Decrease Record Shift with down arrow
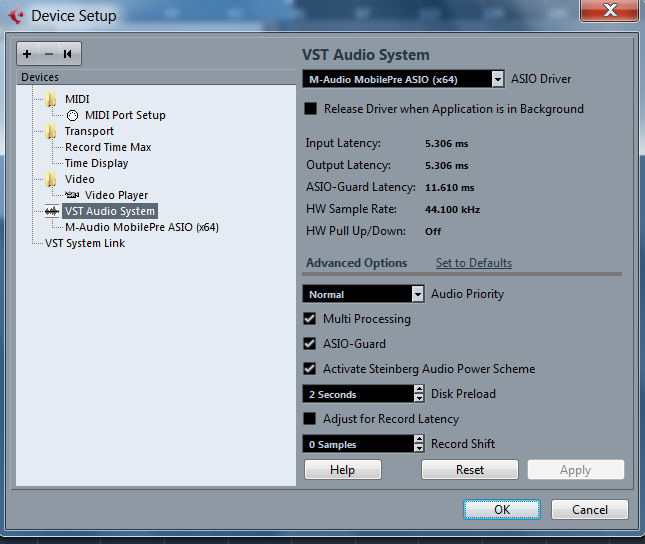This screenshot has height=544, width=645. coord(419,449)
